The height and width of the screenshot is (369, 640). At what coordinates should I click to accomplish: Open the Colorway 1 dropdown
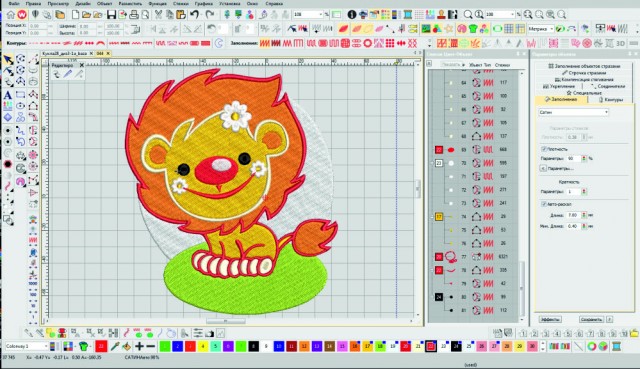click(27, 346)
